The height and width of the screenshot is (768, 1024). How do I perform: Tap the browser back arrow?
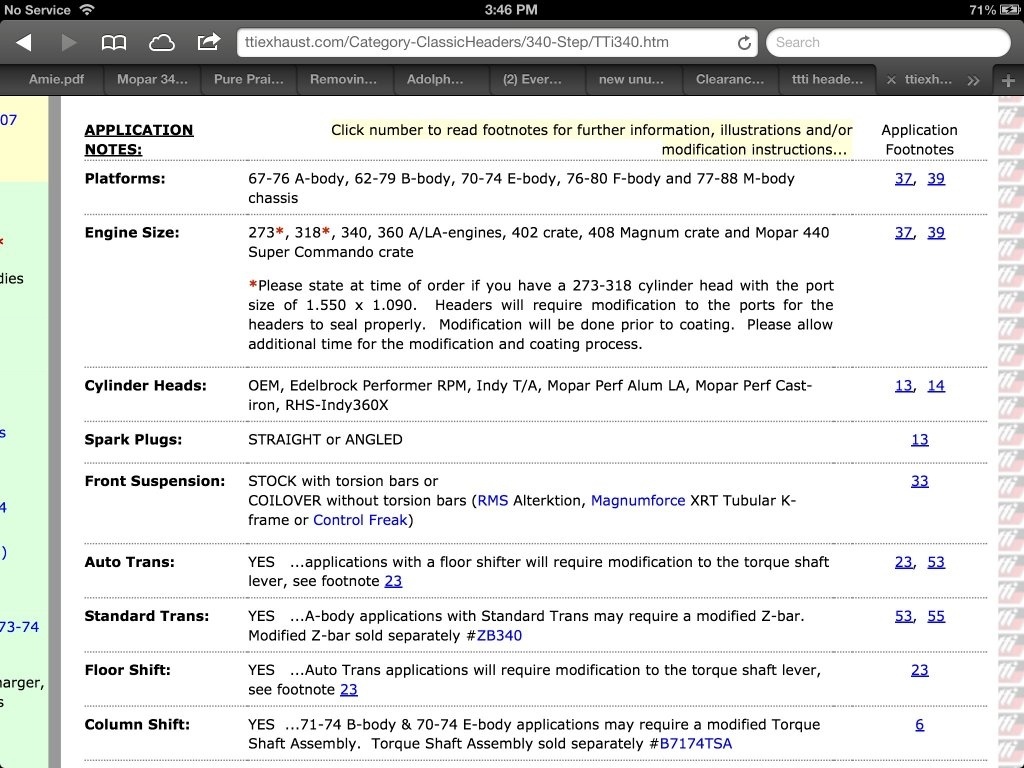tap(24, 42)
